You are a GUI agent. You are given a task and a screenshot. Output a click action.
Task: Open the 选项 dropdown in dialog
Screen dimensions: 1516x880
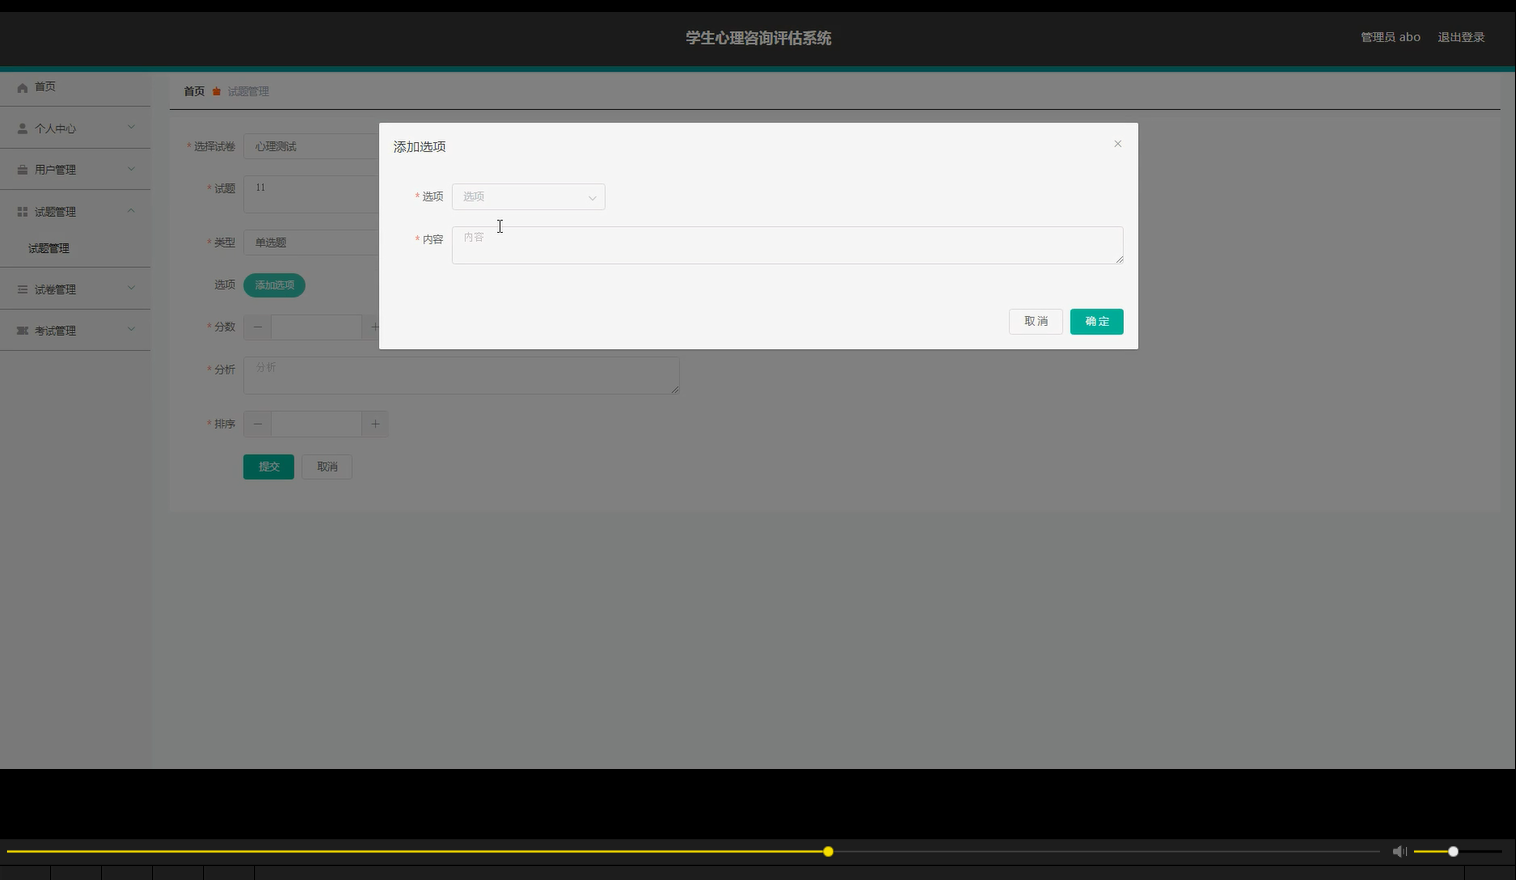(528, 197)
